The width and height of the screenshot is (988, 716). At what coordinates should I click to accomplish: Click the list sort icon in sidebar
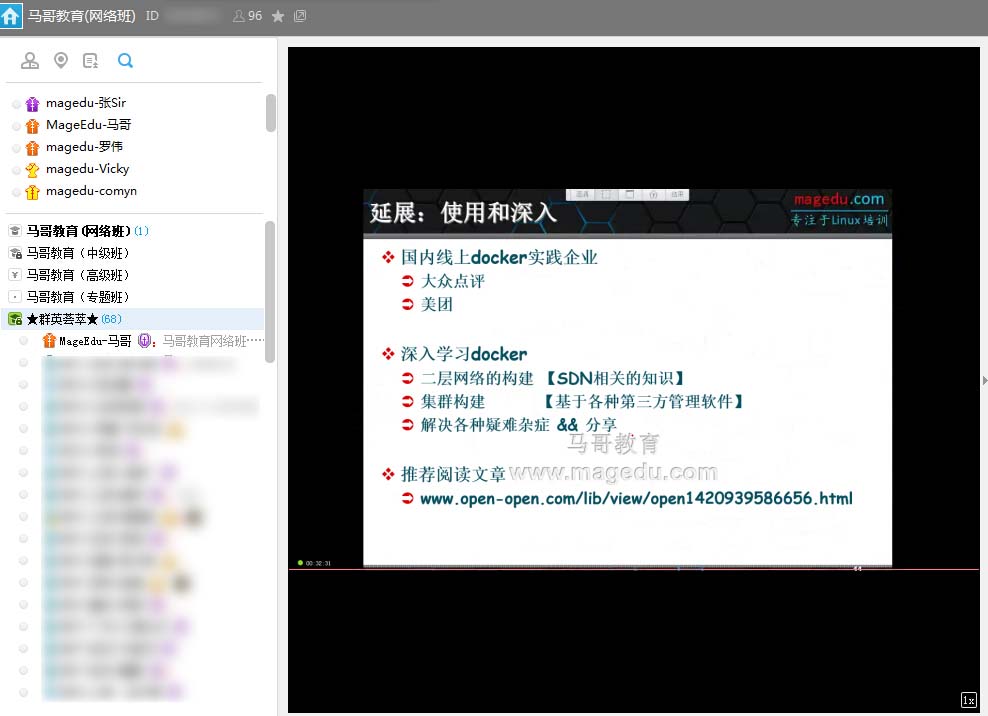click(x=91, y=61)
